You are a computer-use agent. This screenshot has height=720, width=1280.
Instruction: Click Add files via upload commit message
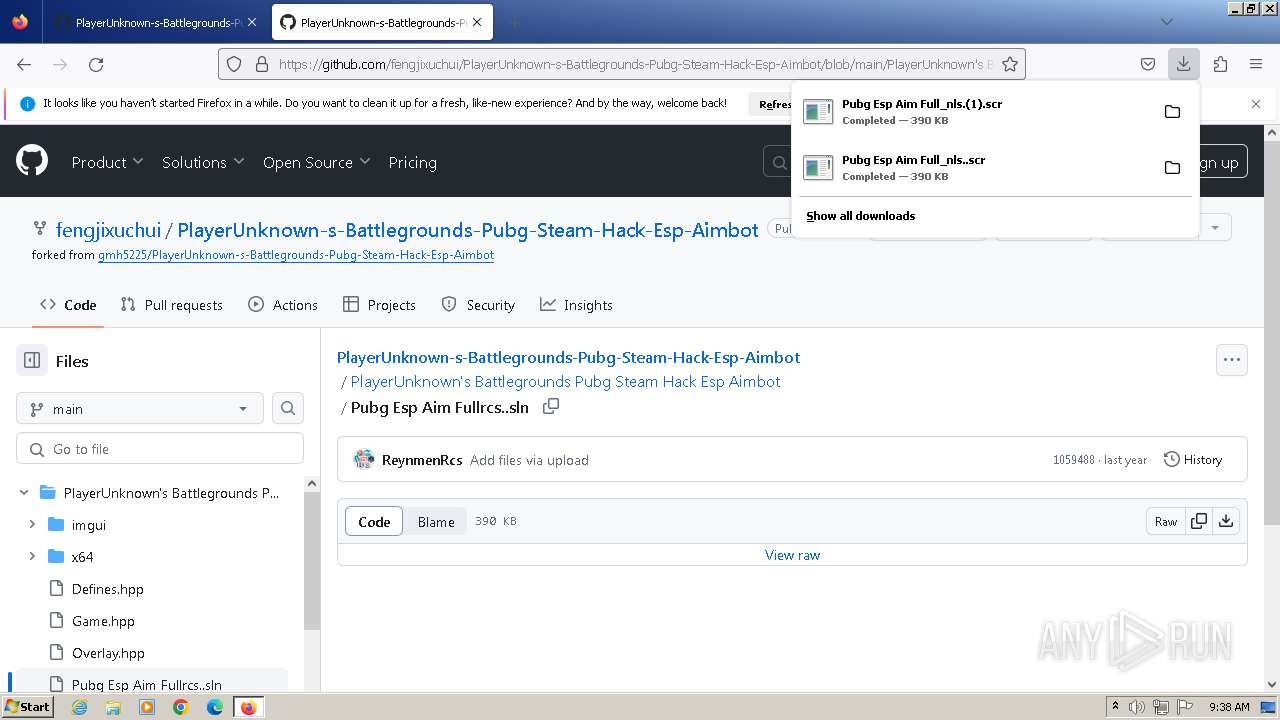click(529, 460)
